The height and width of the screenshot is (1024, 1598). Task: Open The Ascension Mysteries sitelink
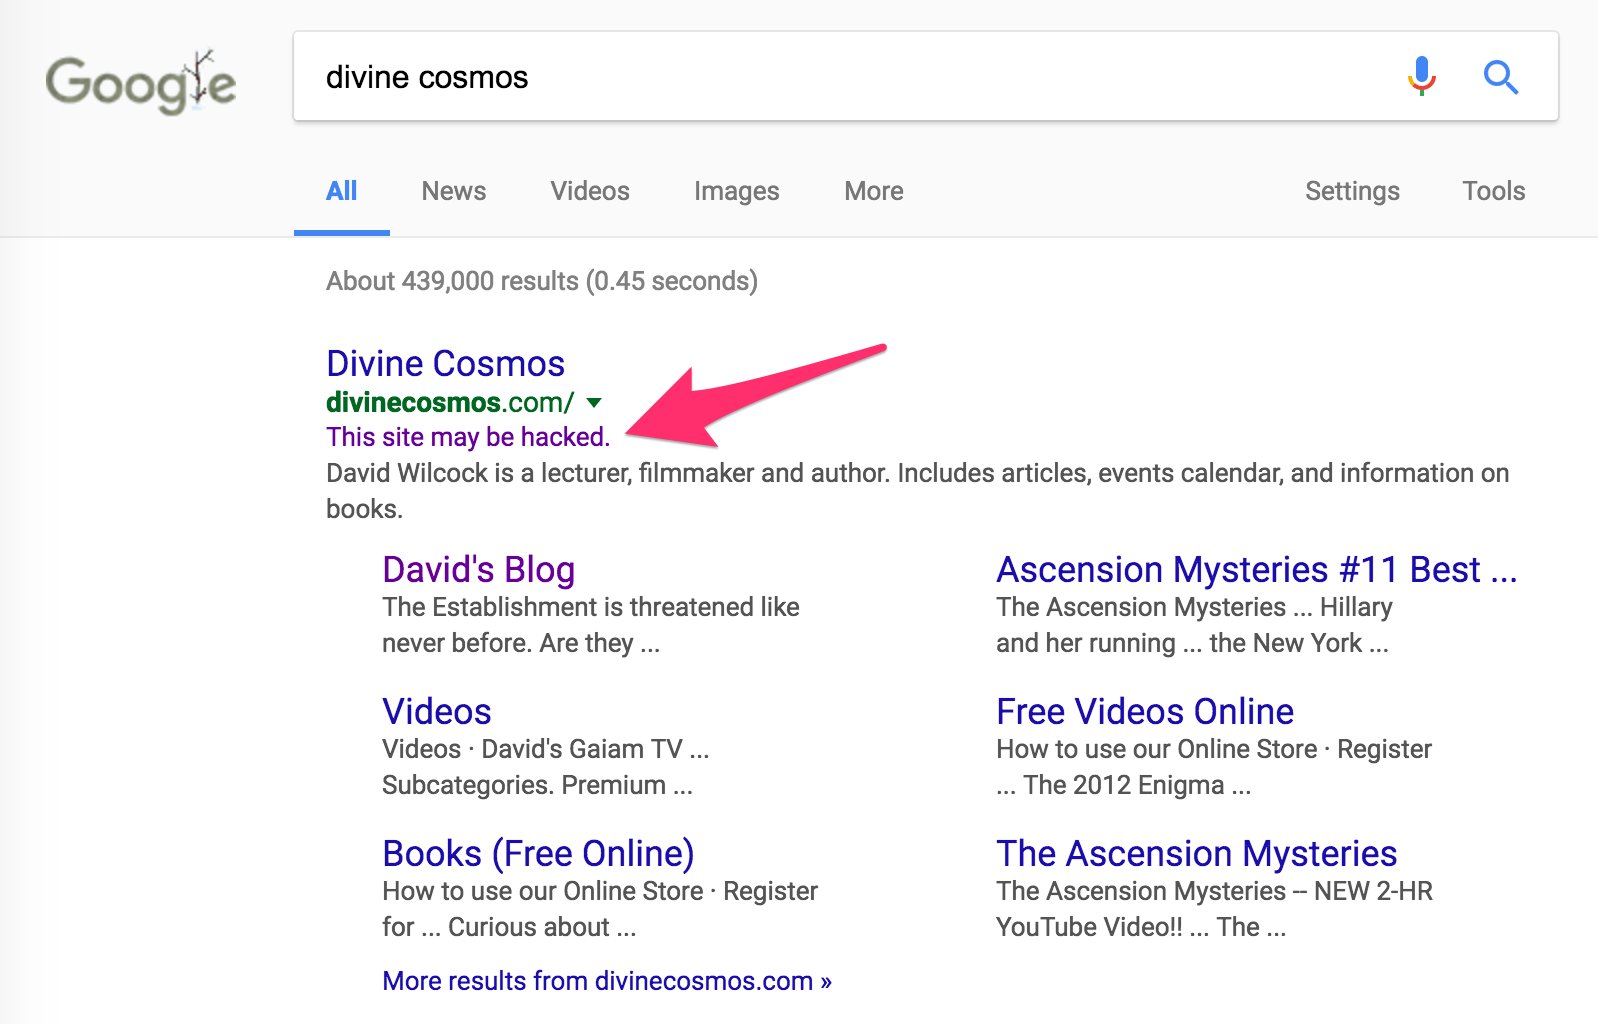[1196, 853]
